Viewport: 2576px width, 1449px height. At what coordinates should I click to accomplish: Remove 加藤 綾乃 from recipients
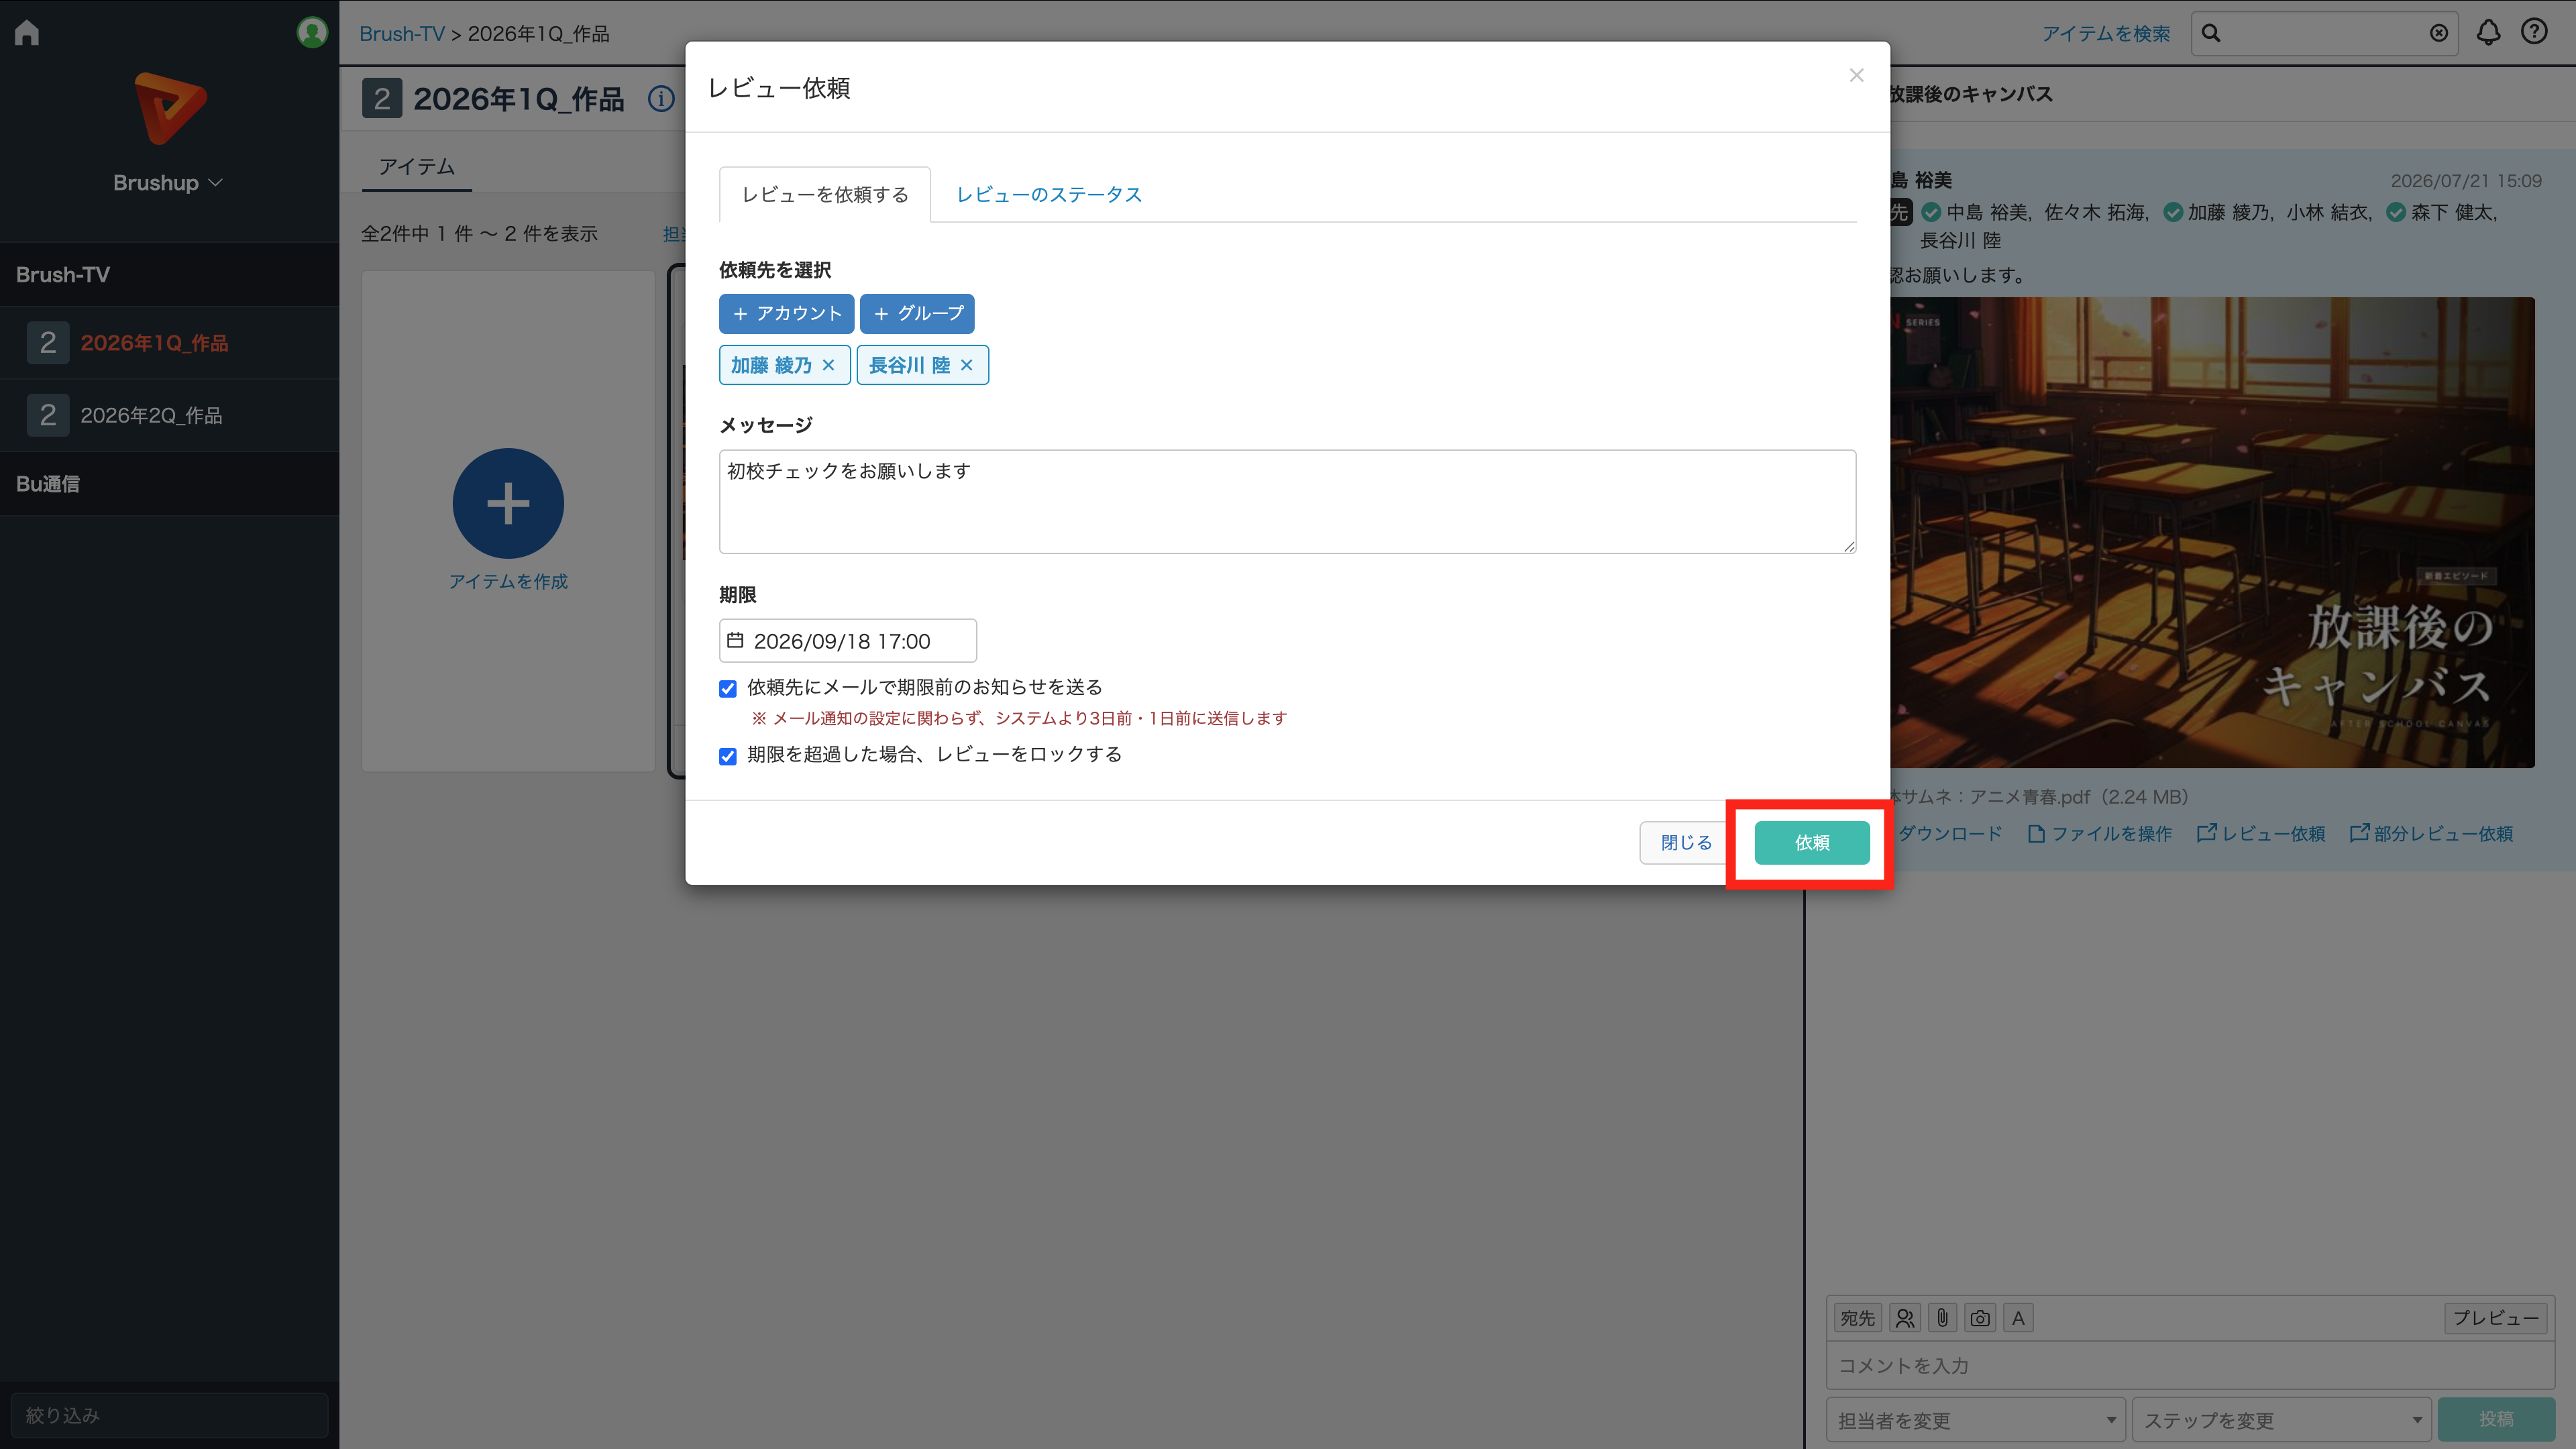828,365
